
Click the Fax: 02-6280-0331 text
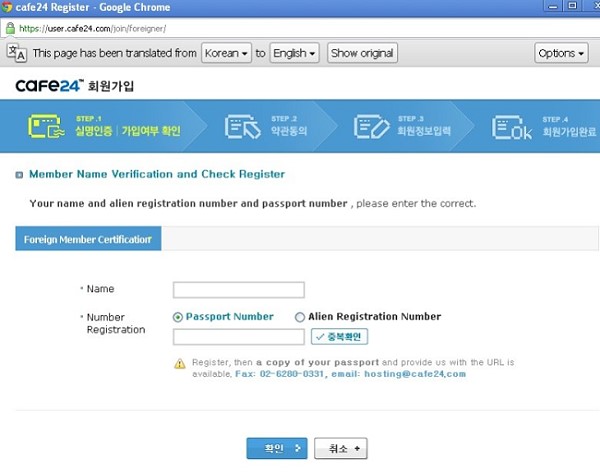[x=280, y=374]
